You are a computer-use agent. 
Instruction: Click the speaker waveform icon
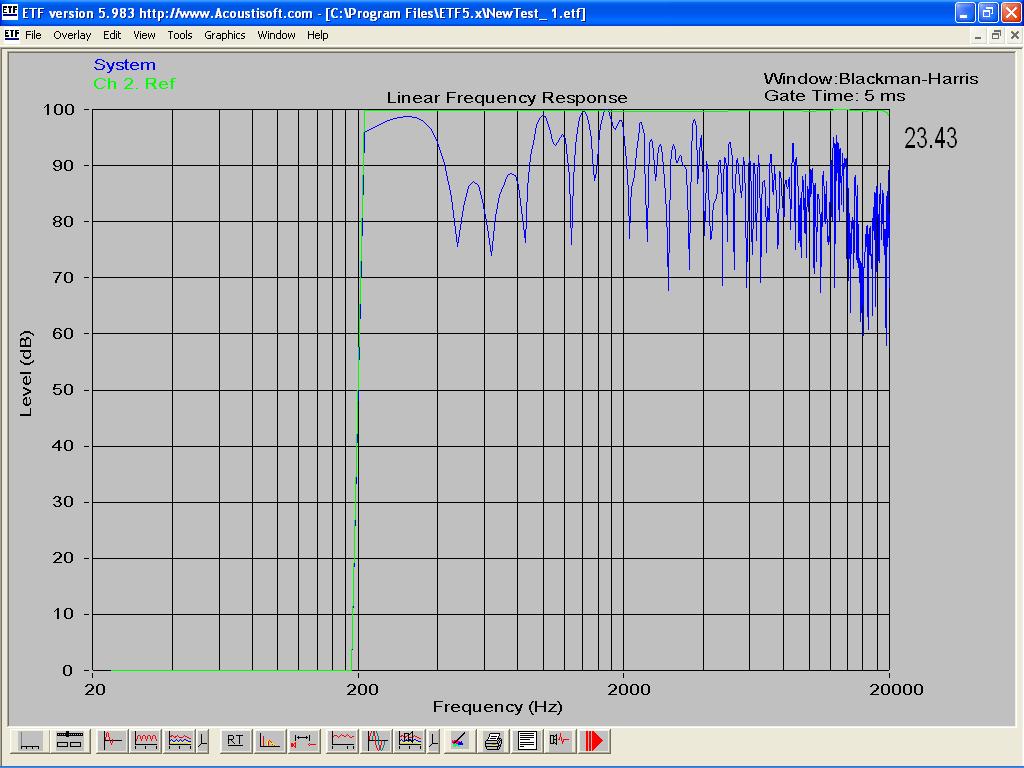(x=560, y=741)
